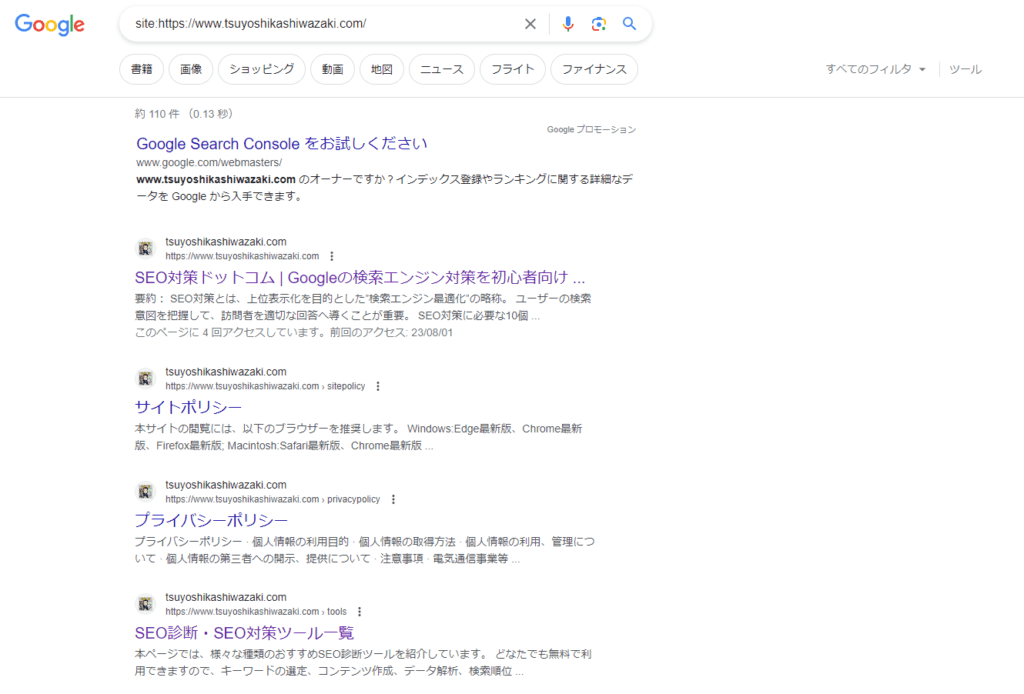Open the プライバシーポリシー result link
This screenshot has height=694, width=1024.
tap(211, 520)
